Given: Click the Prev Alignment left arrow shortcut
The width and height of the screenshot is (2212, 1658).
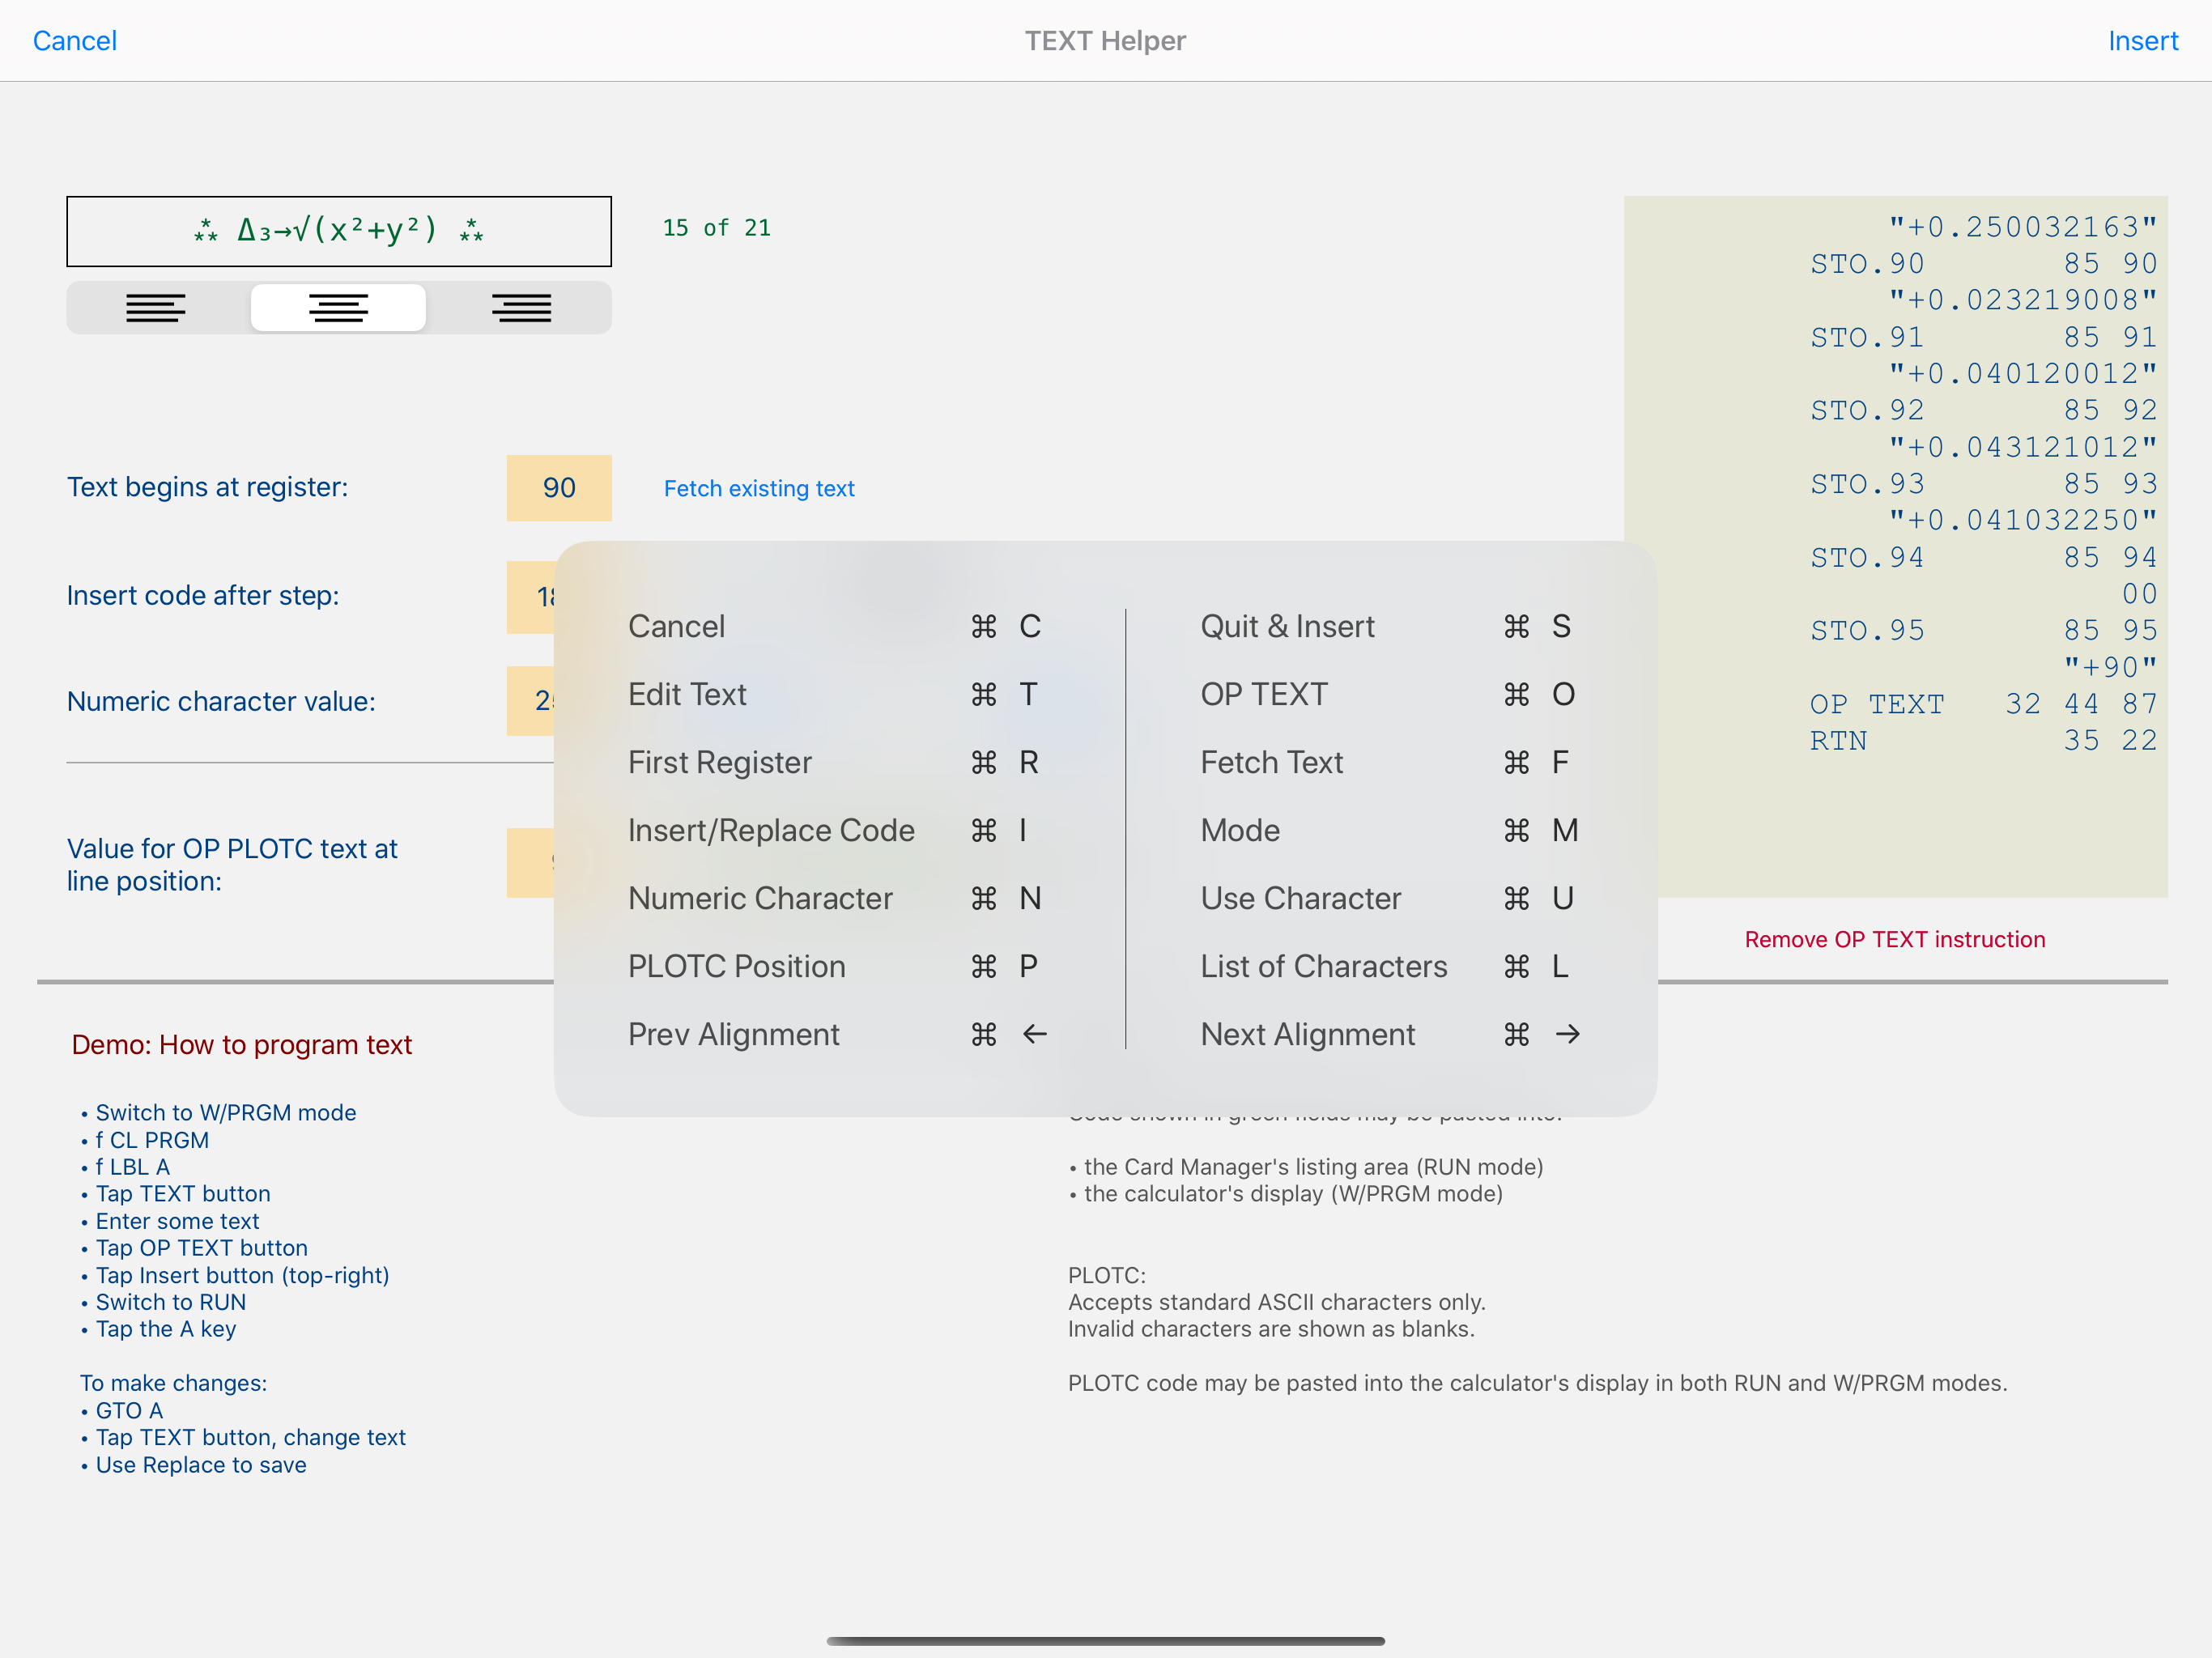Looking at the screenshot, I should pyautogui.click(x=1035, y=1034).
